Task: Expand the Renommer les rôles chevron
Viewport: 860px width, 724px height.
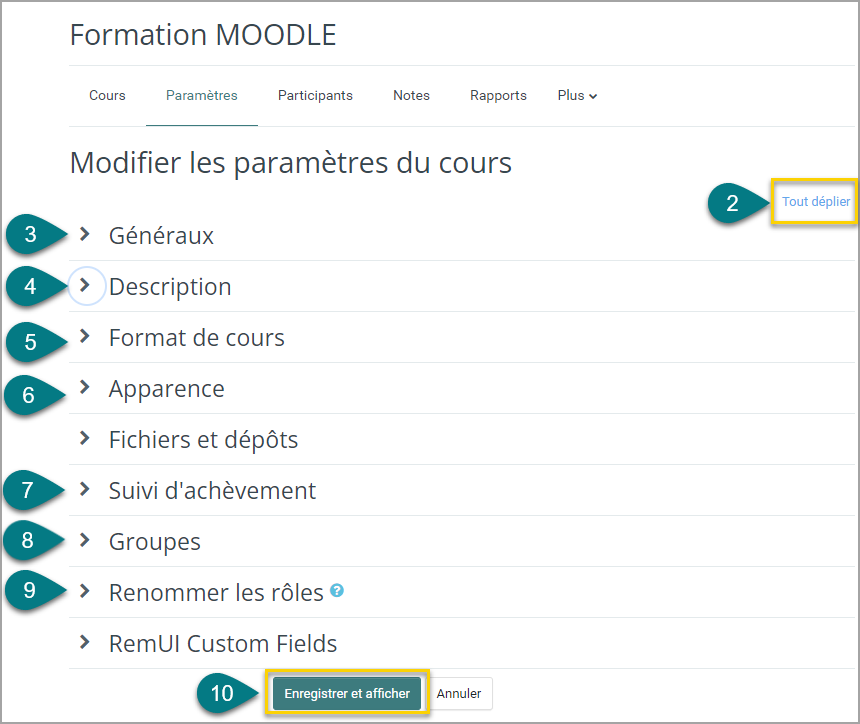Action: click(x=84, y=591)
